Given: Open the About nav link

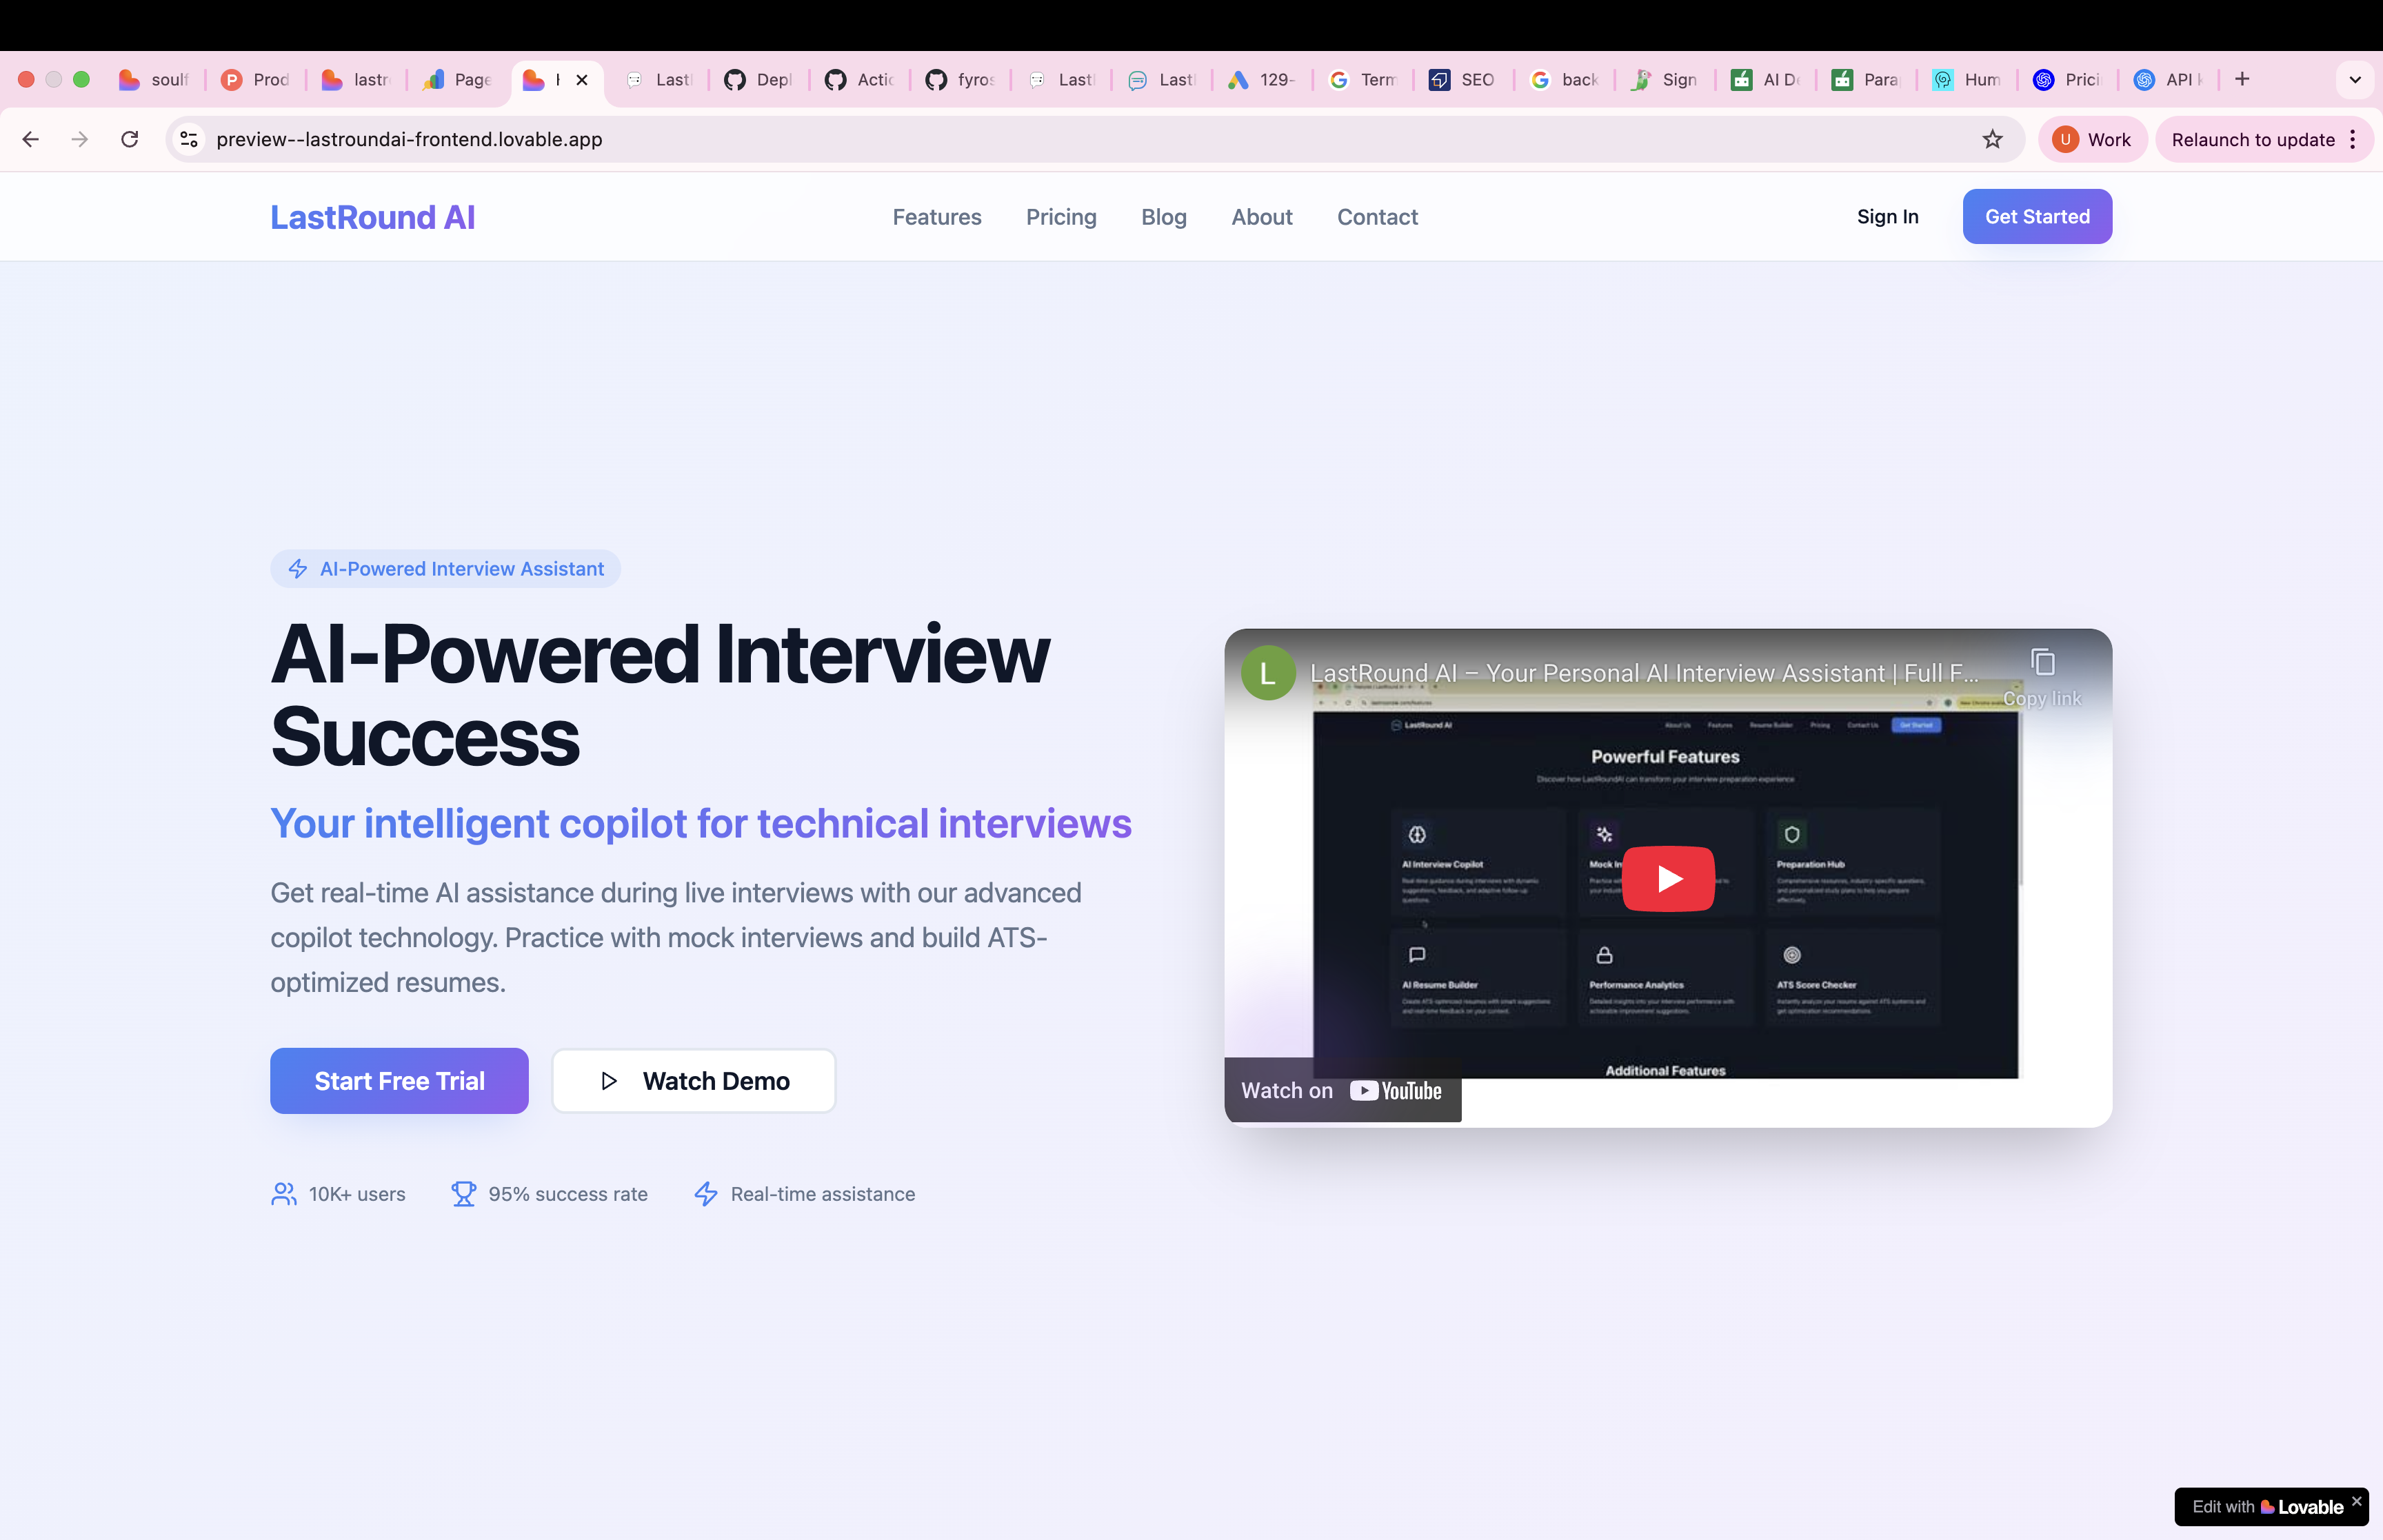Looking at the screenshot, I should [x=1261, y=217].
